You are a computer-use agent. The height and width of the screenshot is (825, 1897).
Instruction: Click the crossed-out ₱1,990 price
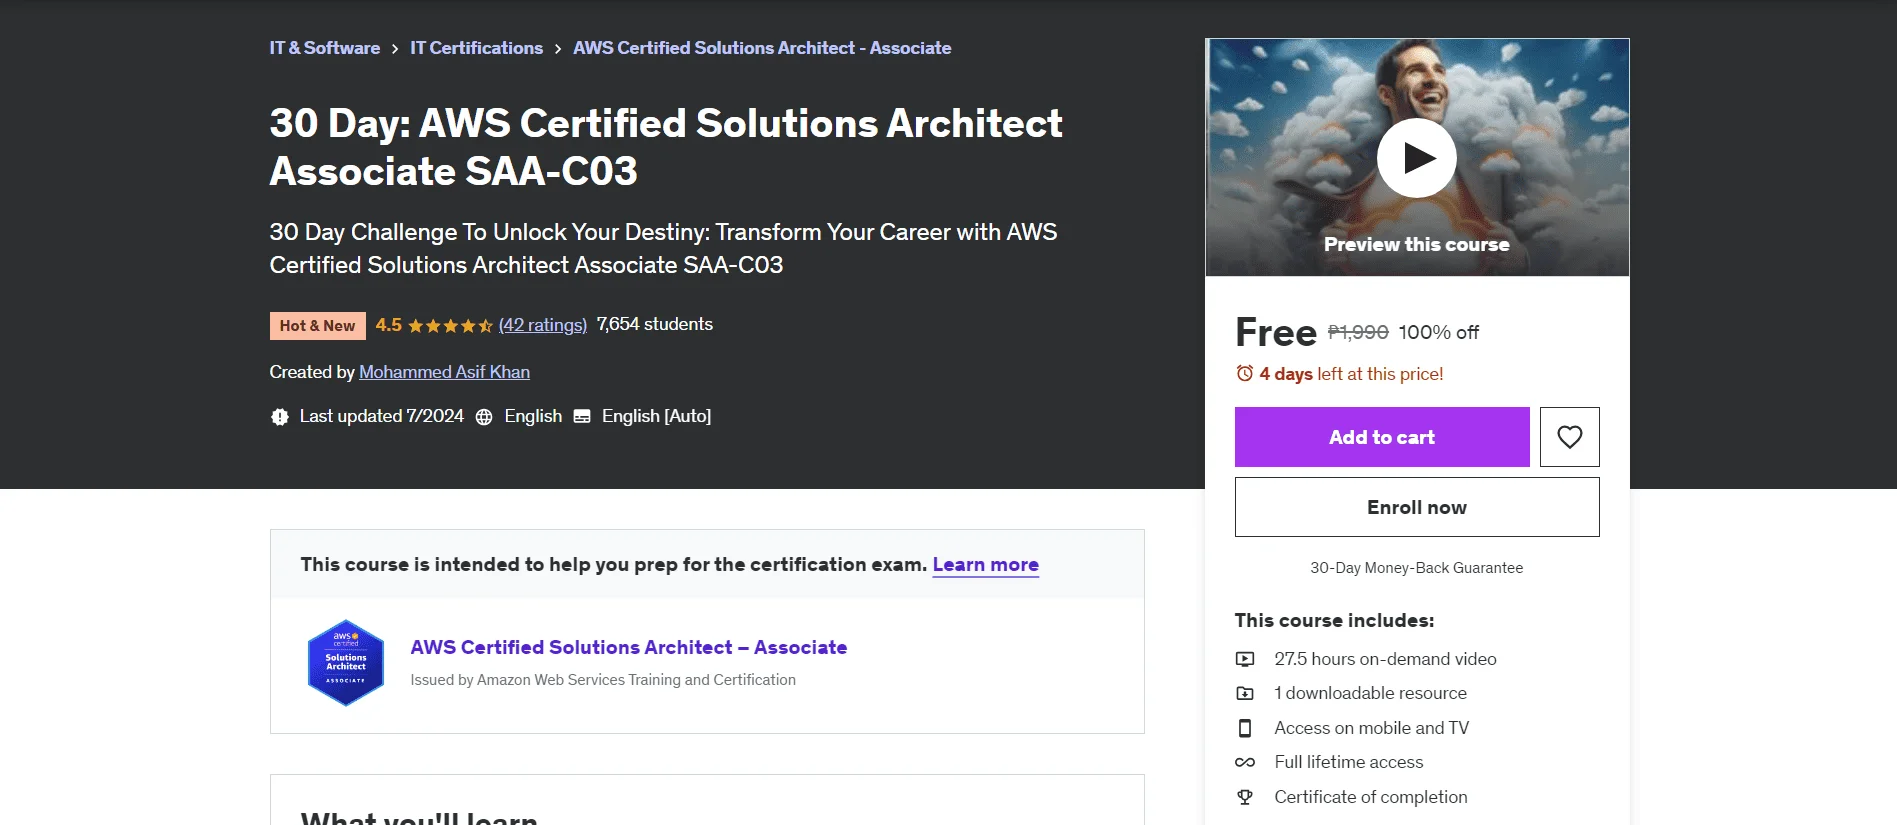[1358, 332]
